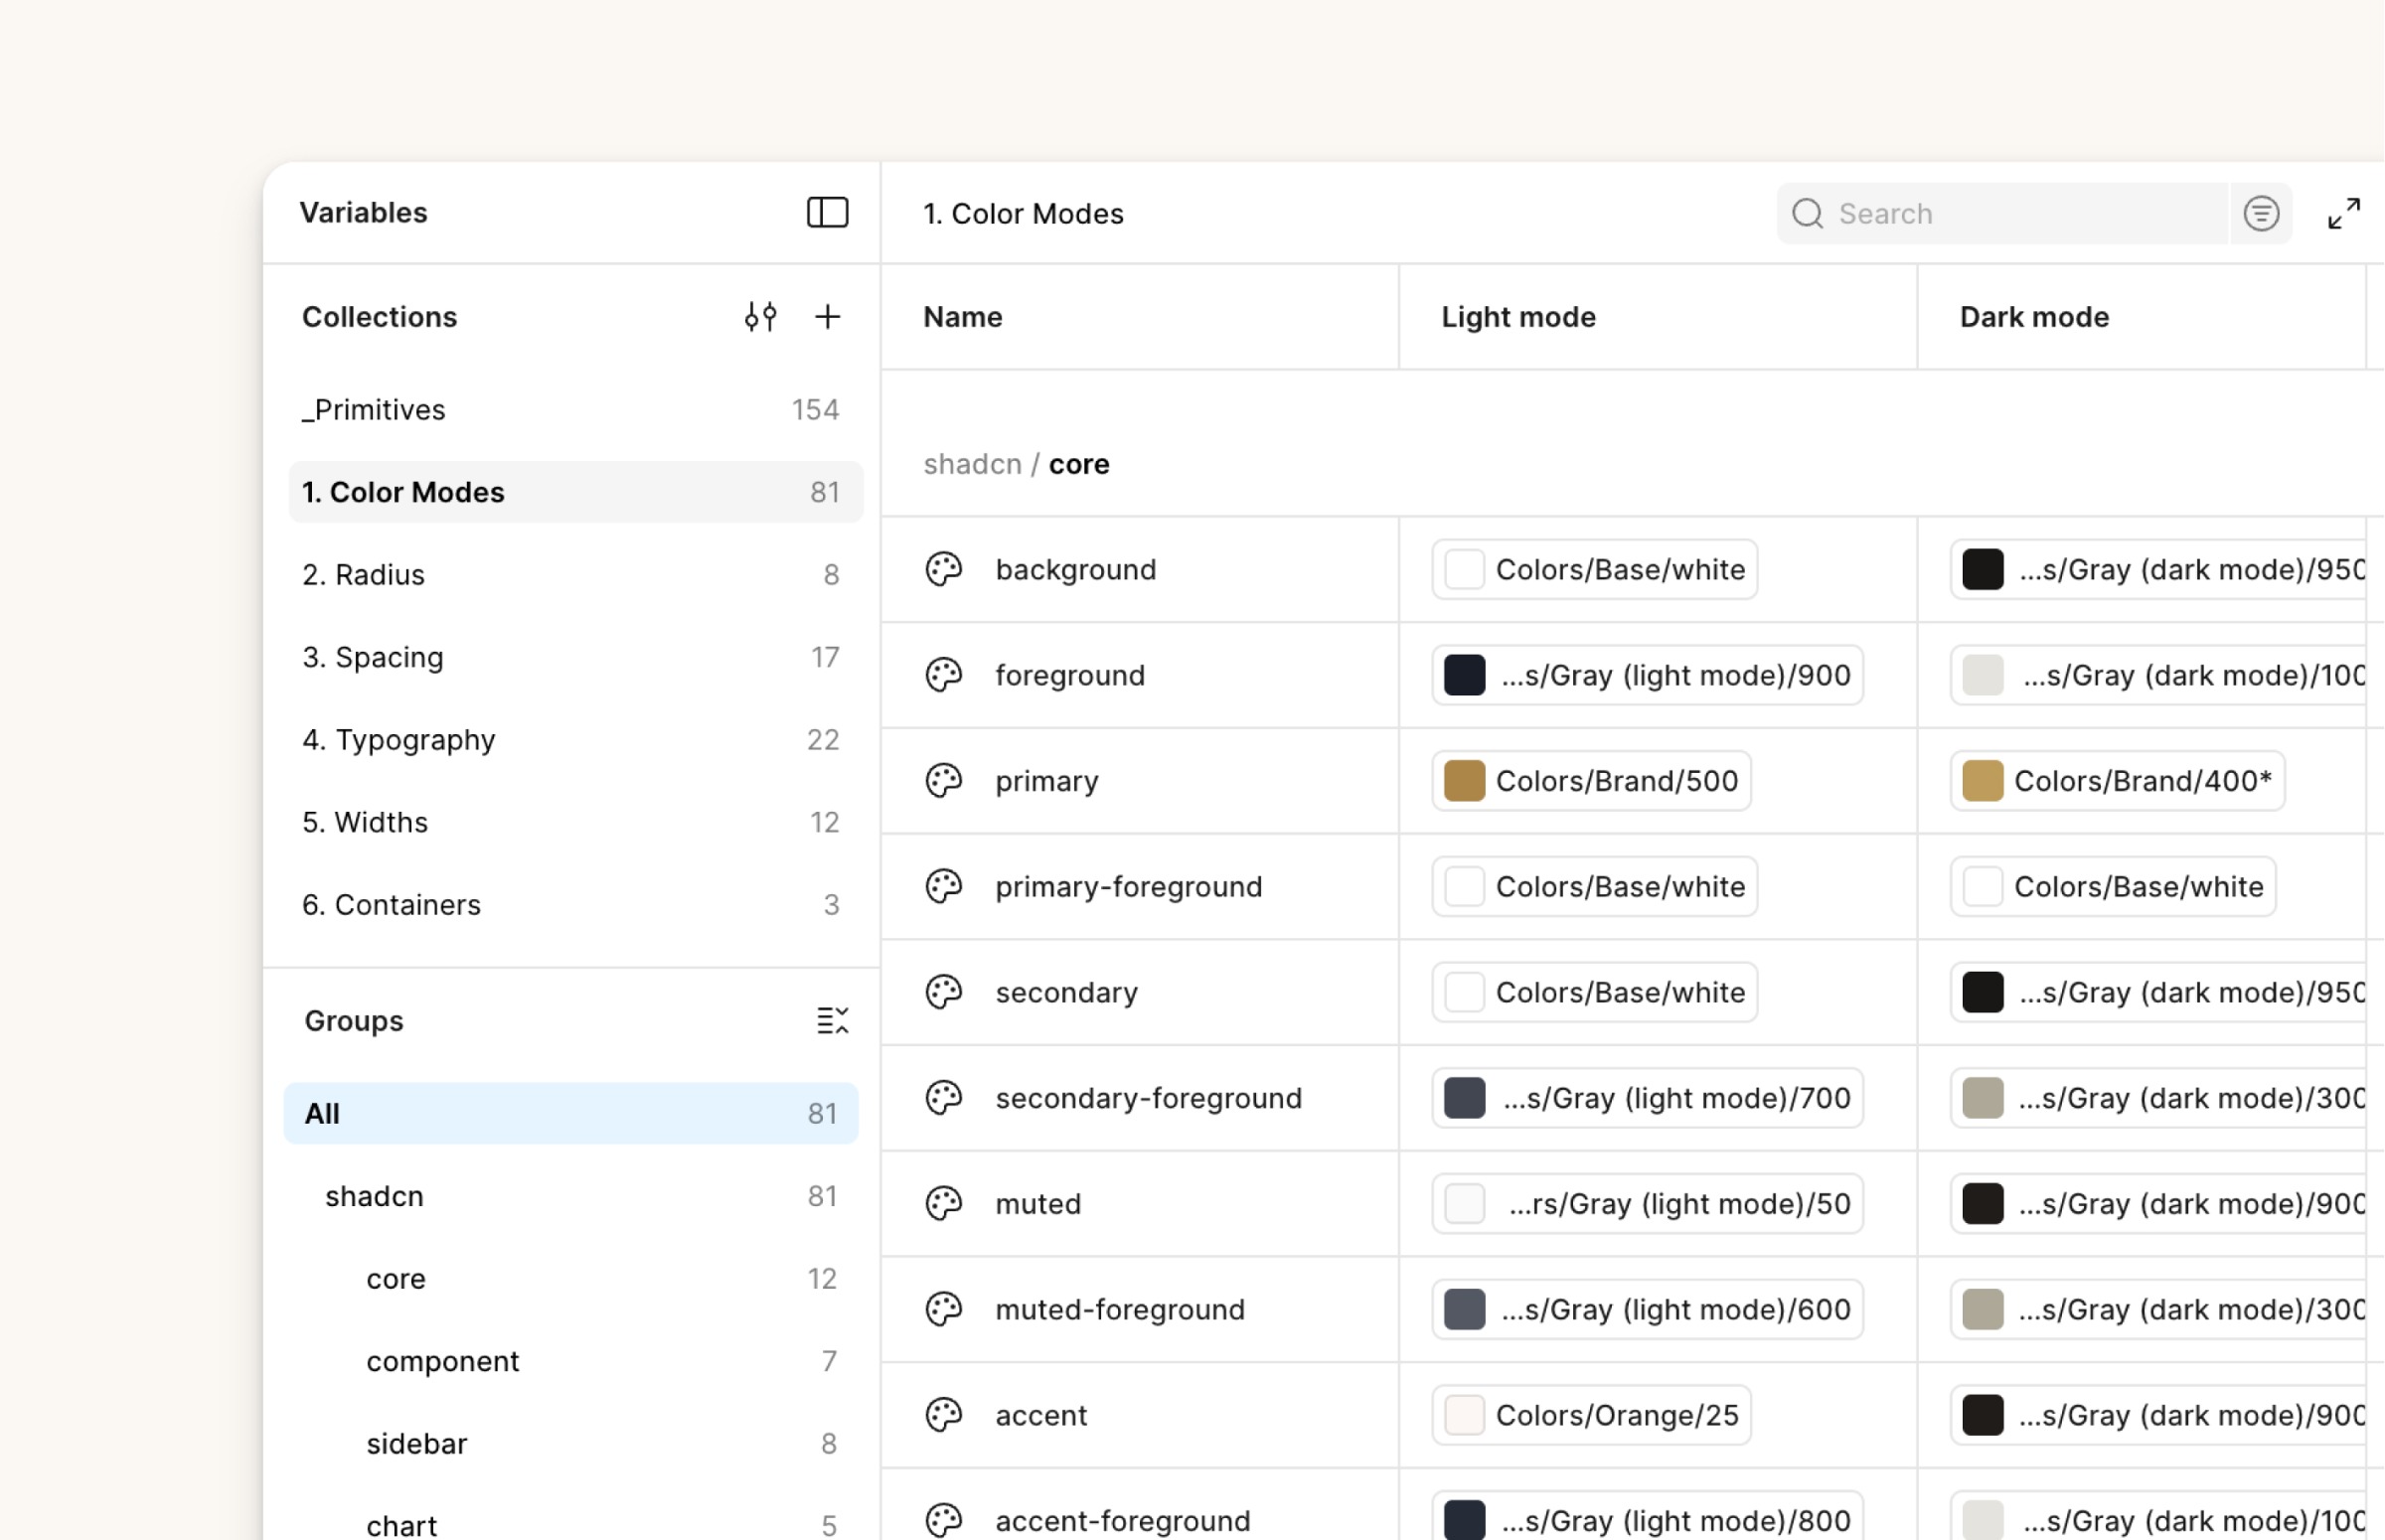The height and width of the screenshot is (1540, 2385).
Task: Select the chart group
Action: tap(571, 1524)
